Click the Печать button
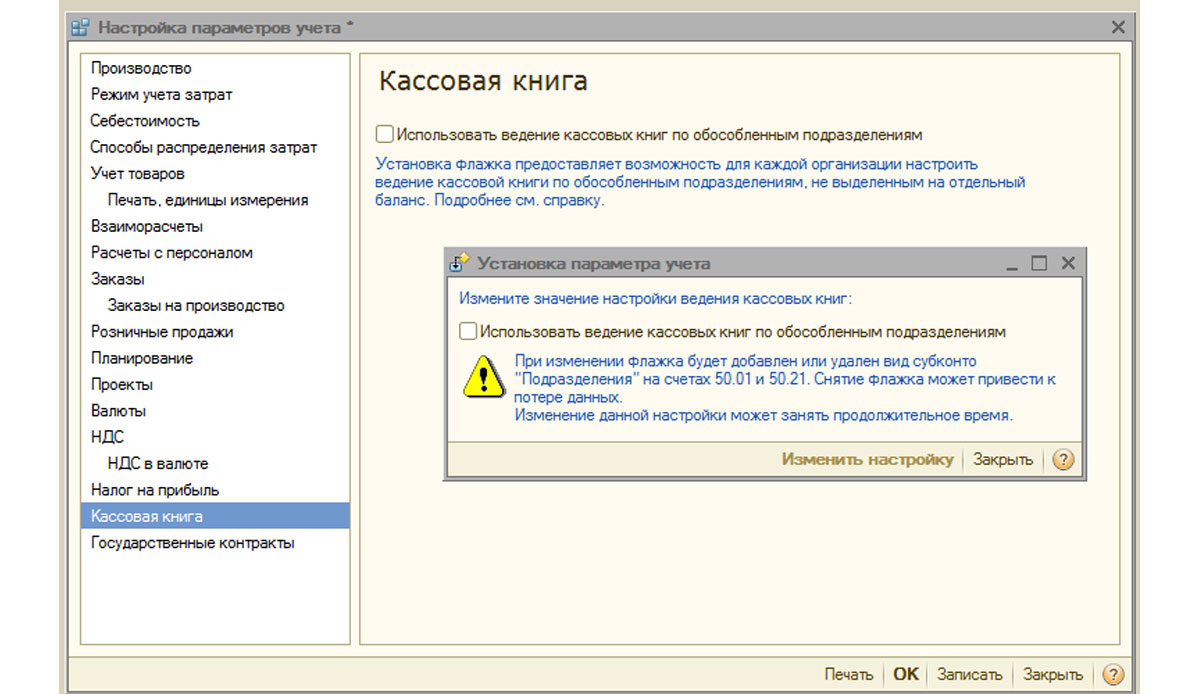This screenshot has width=1200, height=694. [x=848, y=674]
